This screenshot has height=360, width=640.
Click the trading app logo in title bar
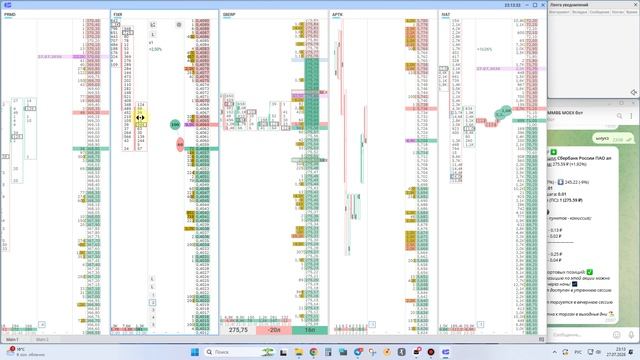click(7, 5)
